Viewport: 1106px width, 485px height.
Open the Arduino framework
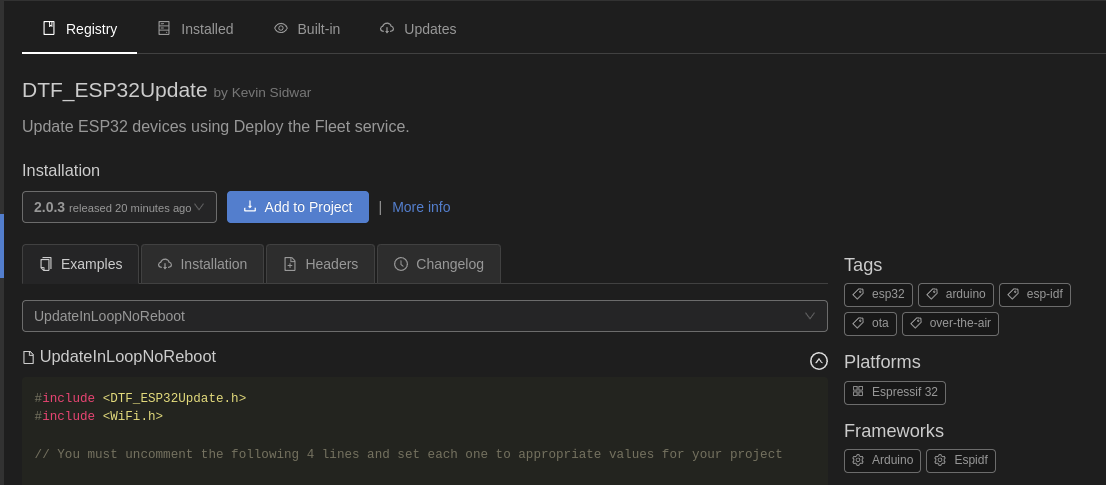pos(882,461)
